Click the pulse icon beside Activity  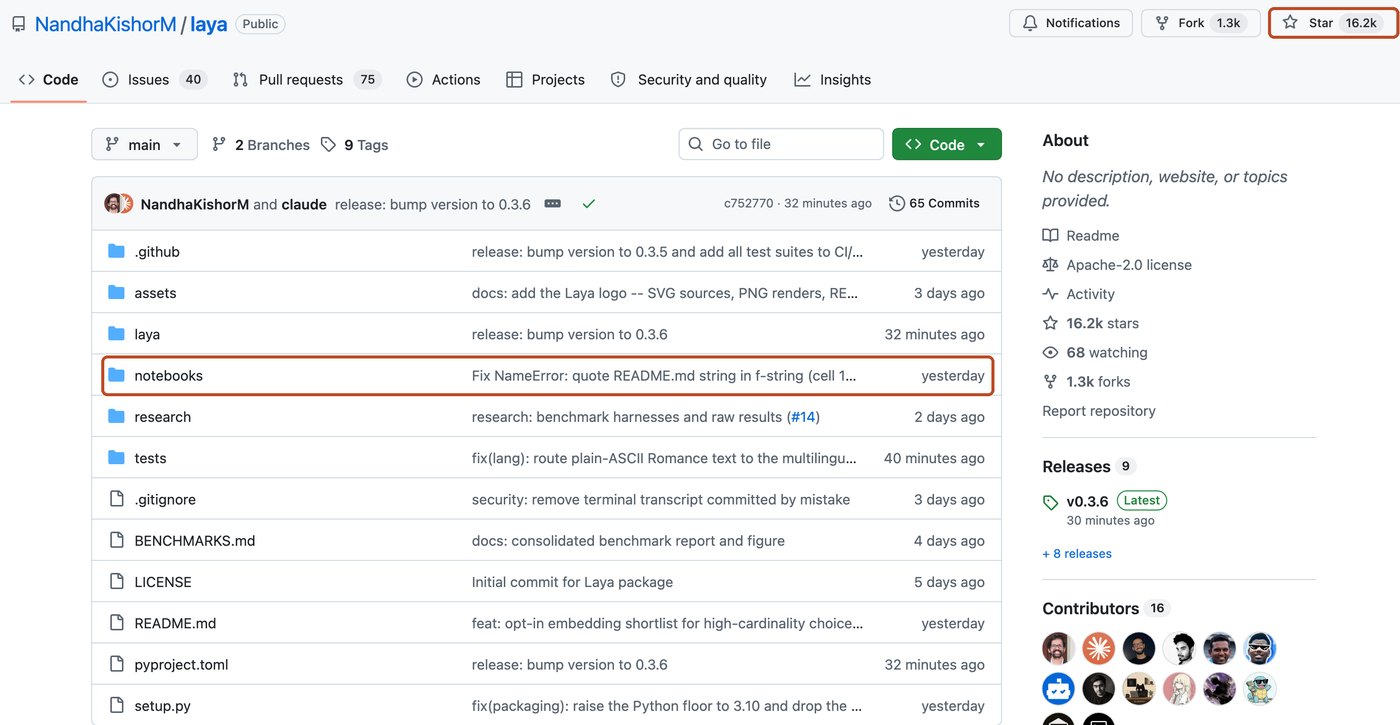(1050, 294)
